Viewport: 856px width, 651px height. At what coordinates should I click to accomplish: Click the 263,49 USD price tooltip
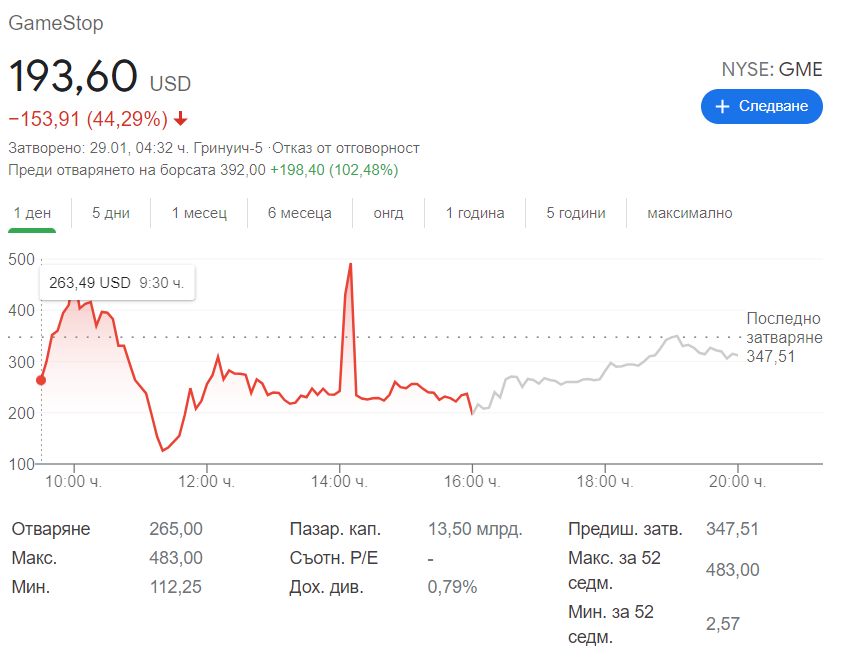(117, 283)
